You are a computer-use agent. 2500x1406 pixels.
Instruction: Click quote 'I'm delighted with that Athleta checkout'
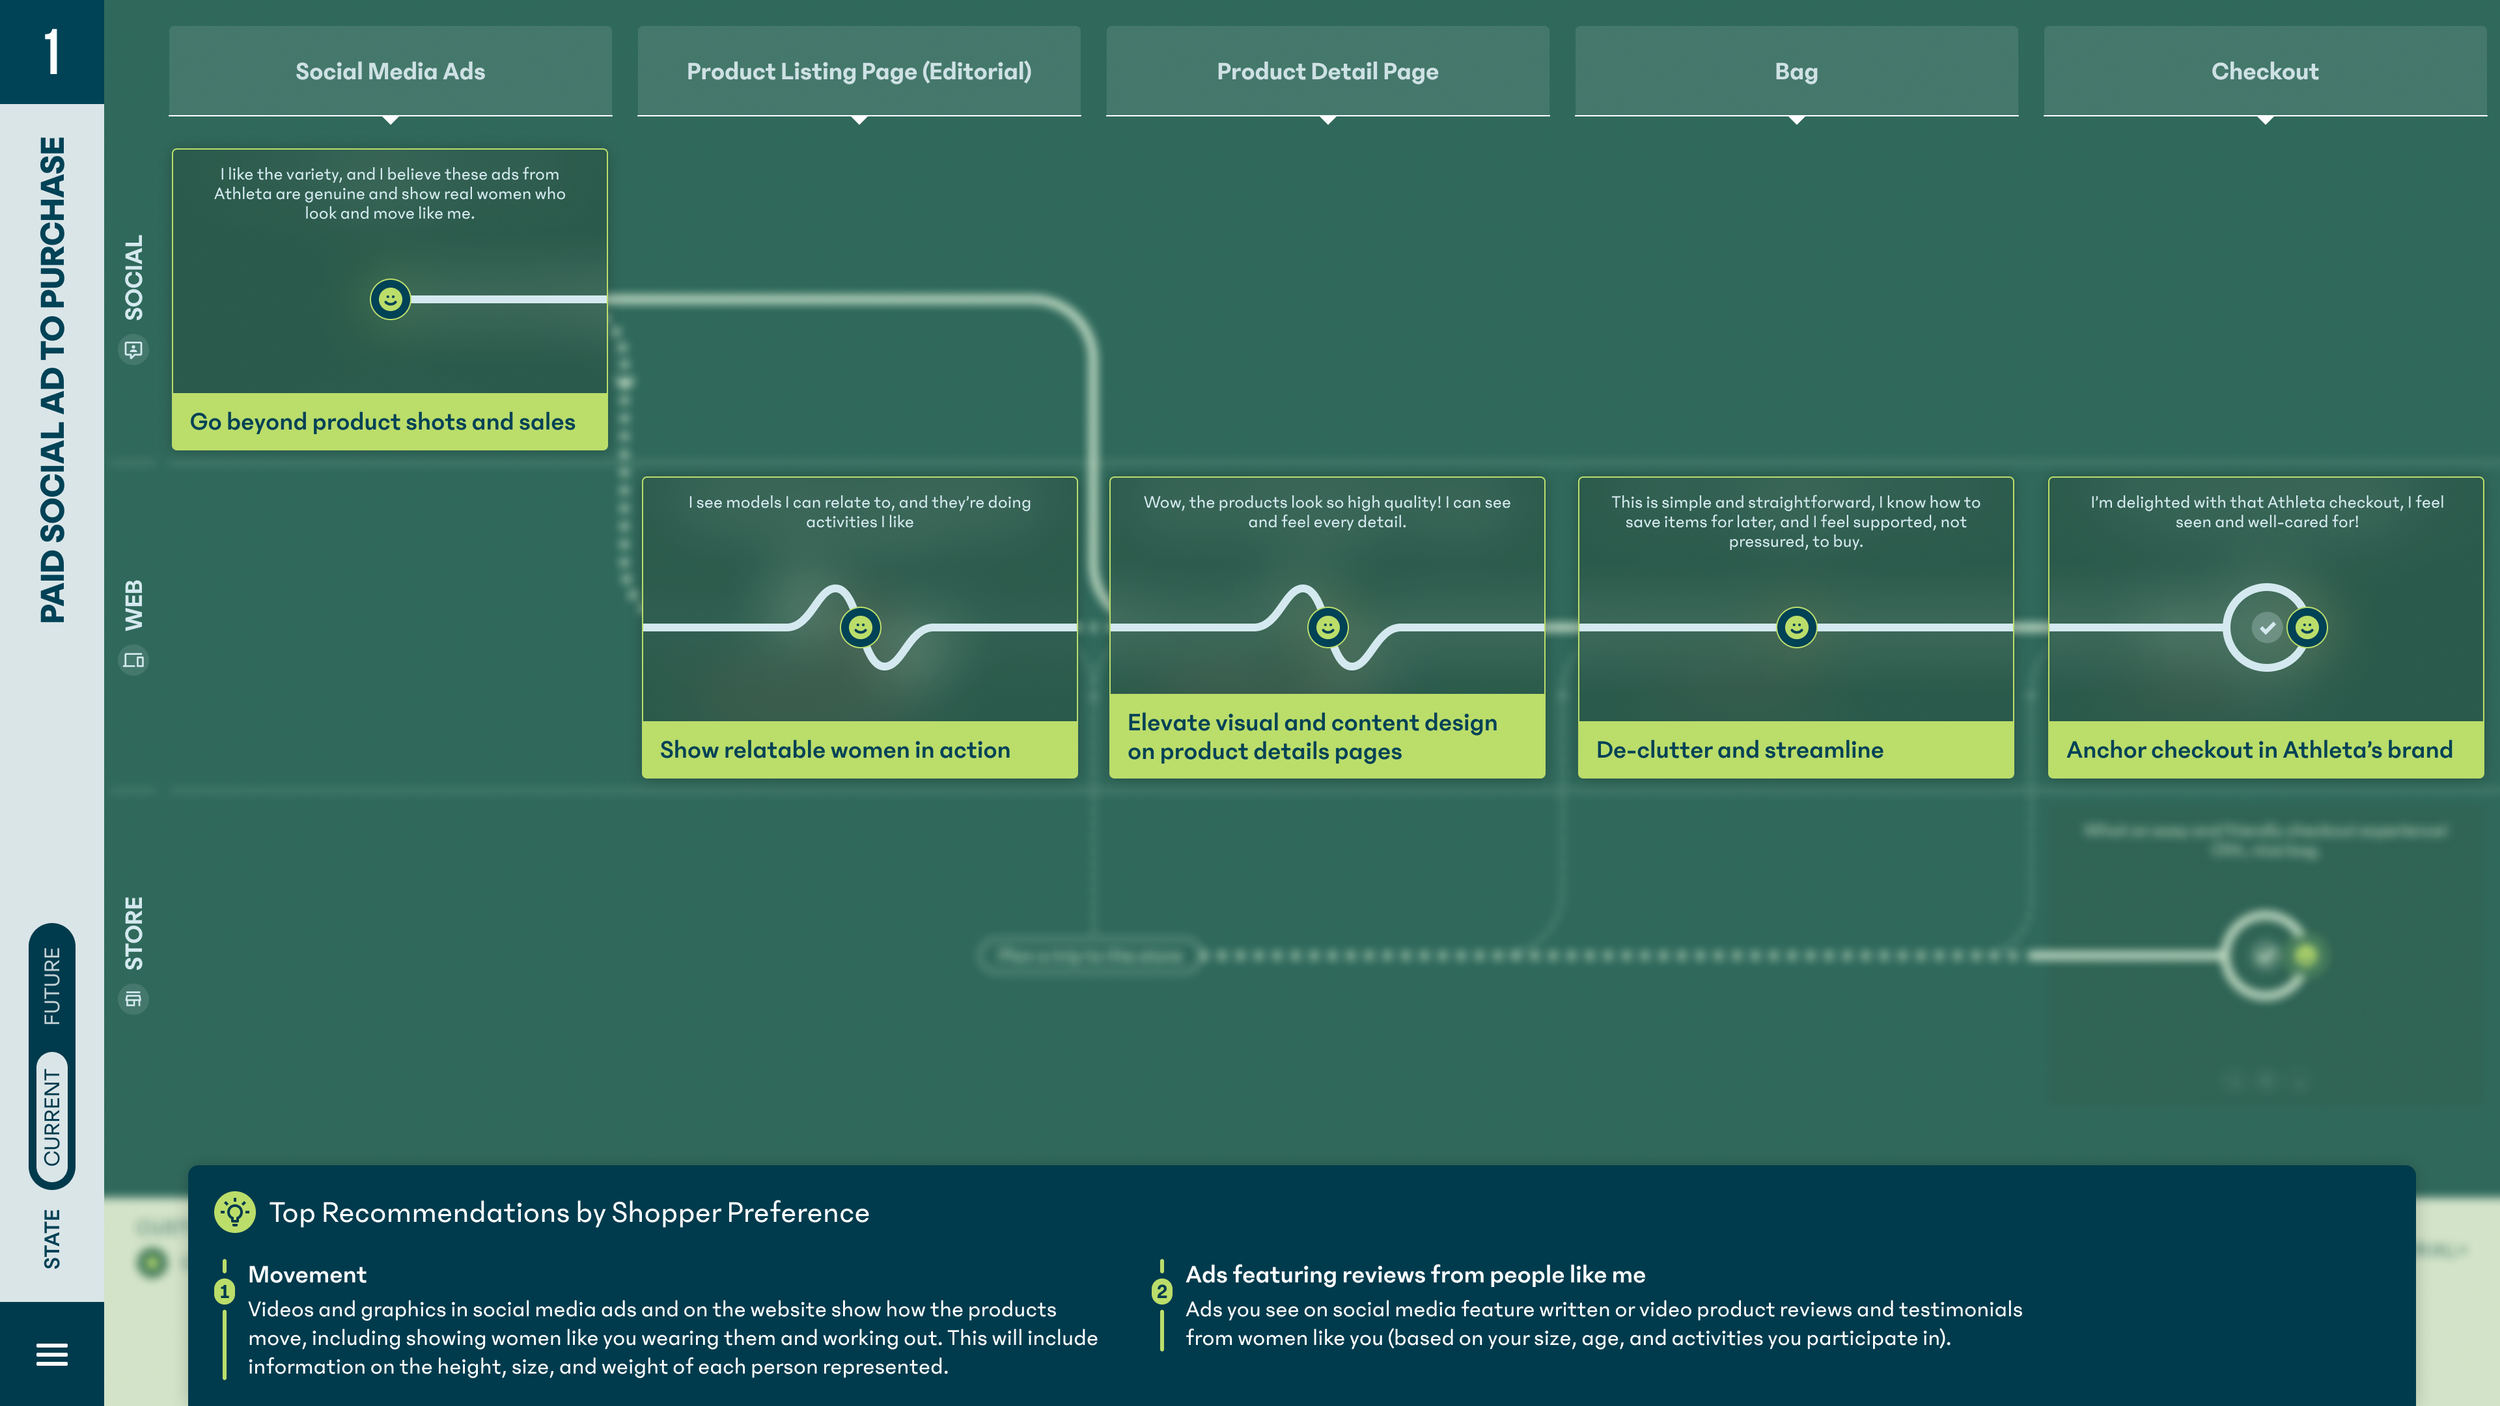pos(2267,512)
